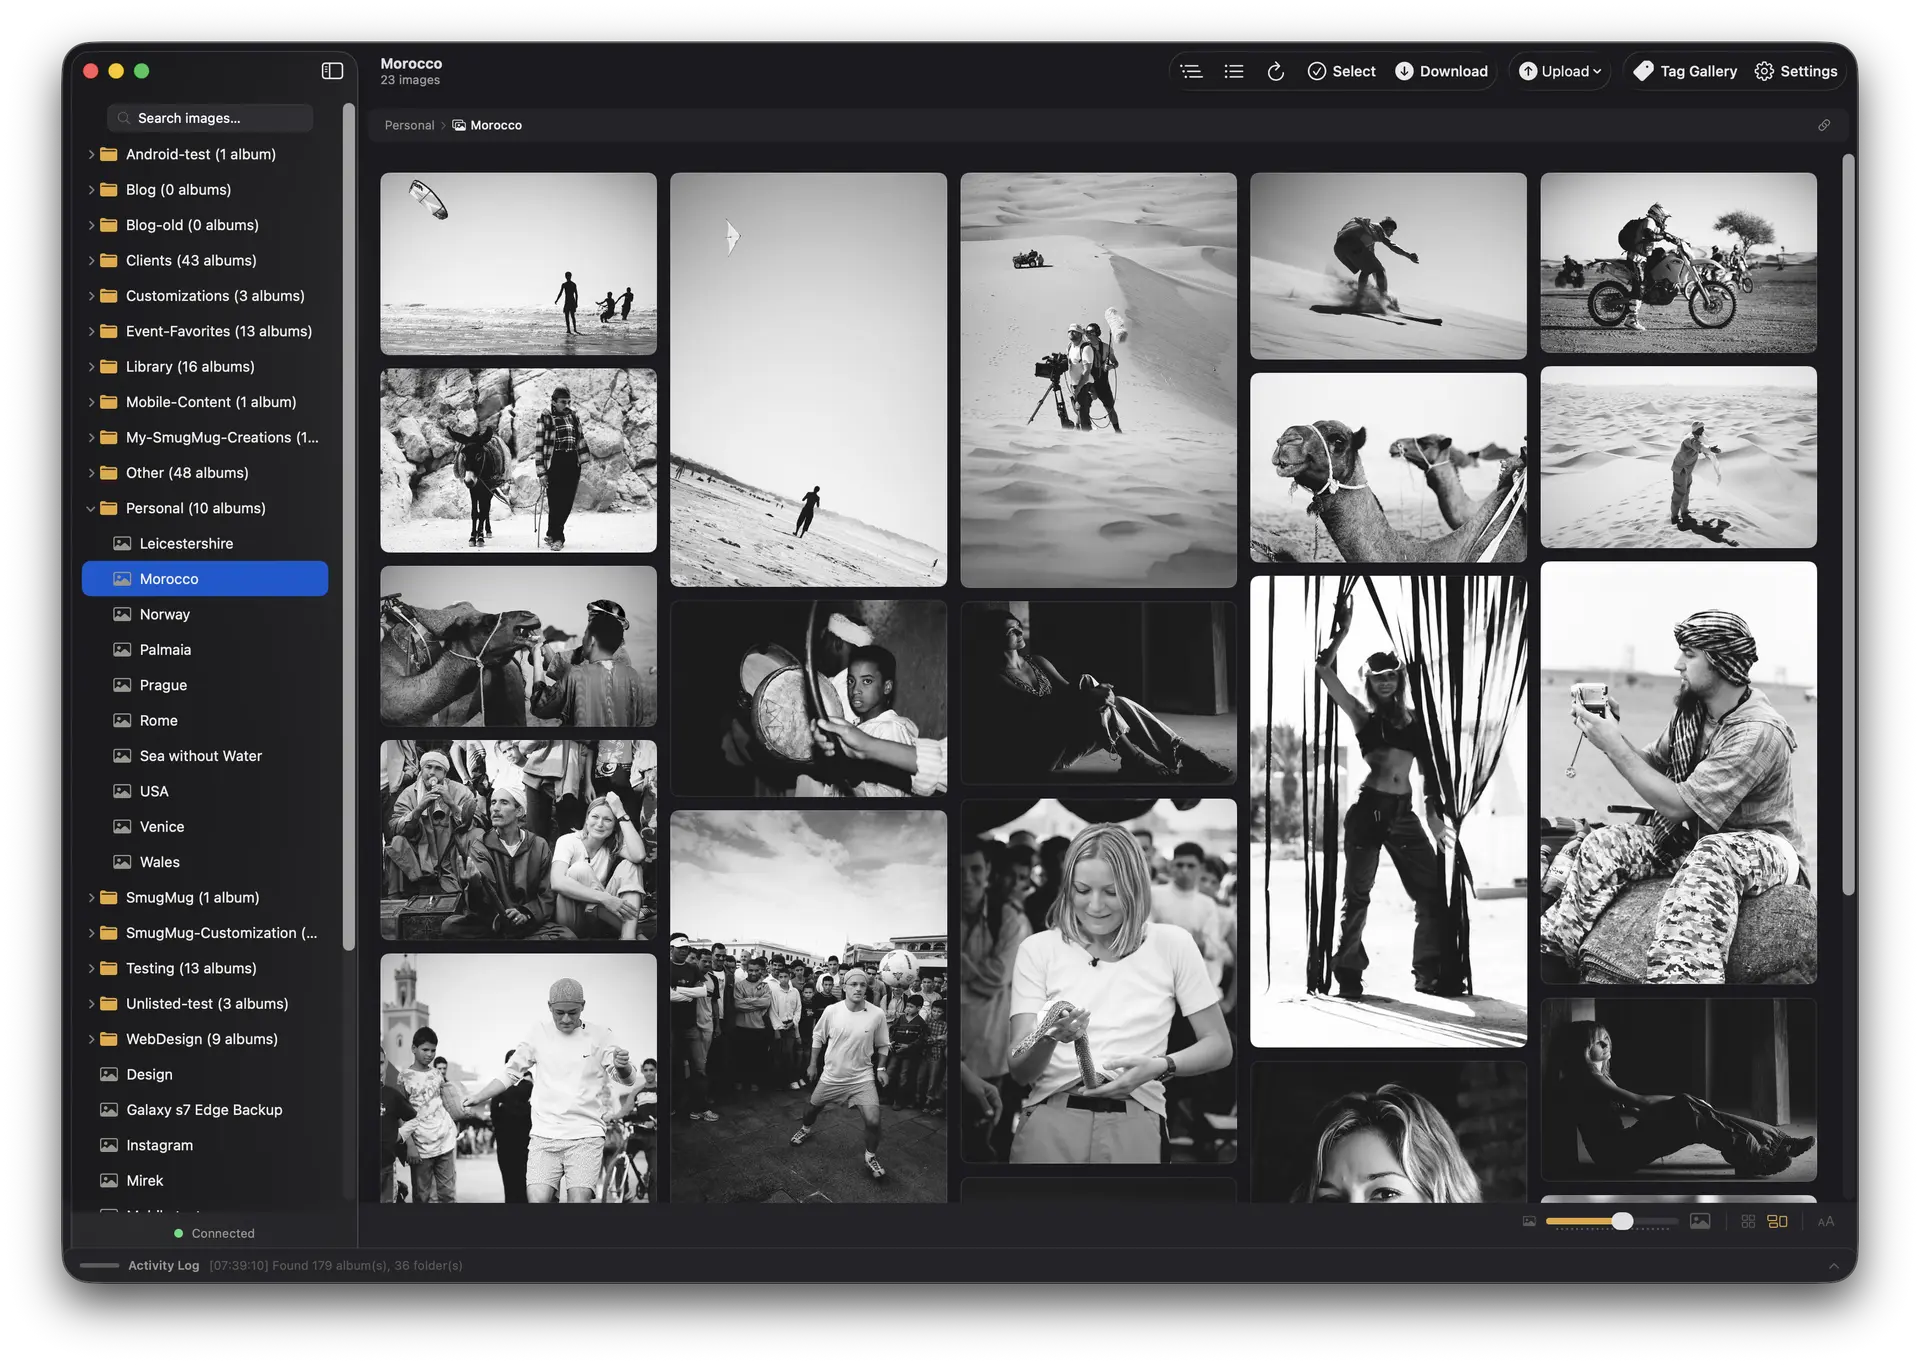Open Tag Gallery
Screen dimensions: 1920x1365
[1685, 71]
